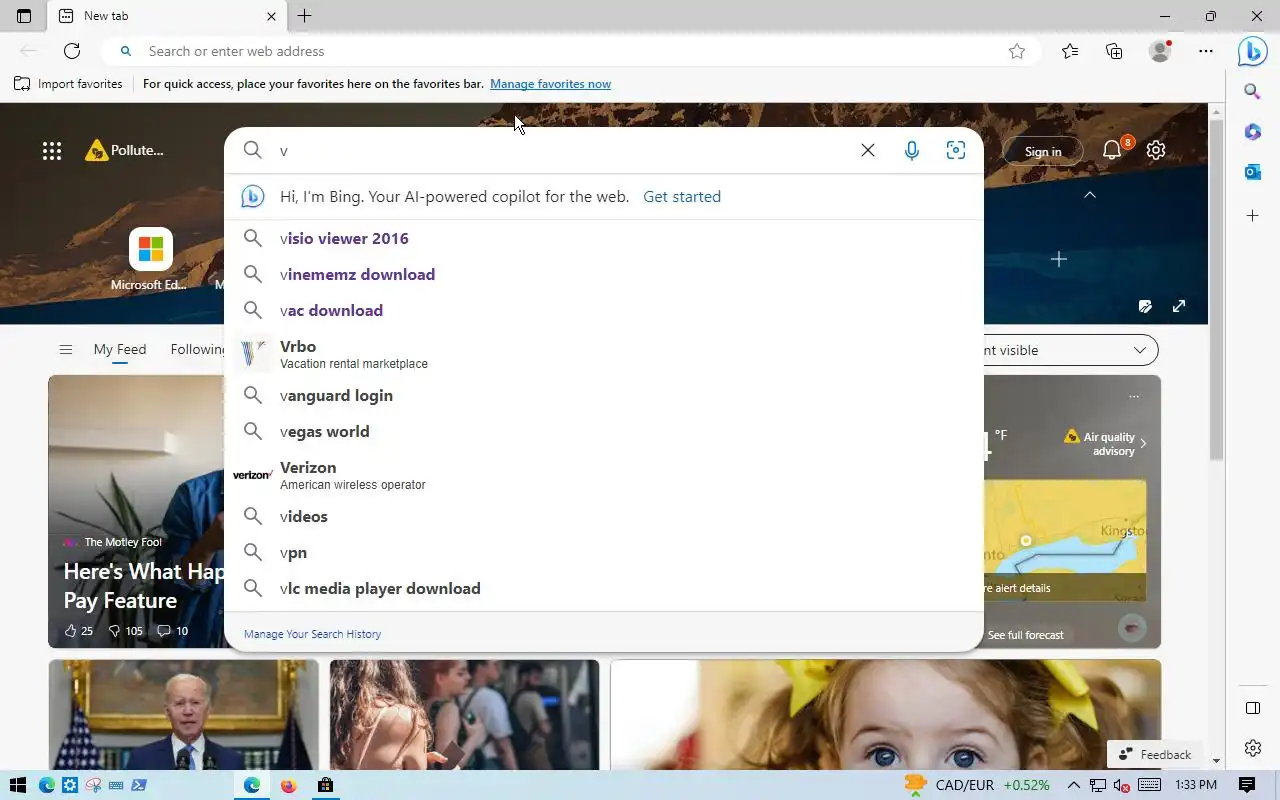Clear the search box with X
This screenshot has height=800, width=1280.
[868, 150]
